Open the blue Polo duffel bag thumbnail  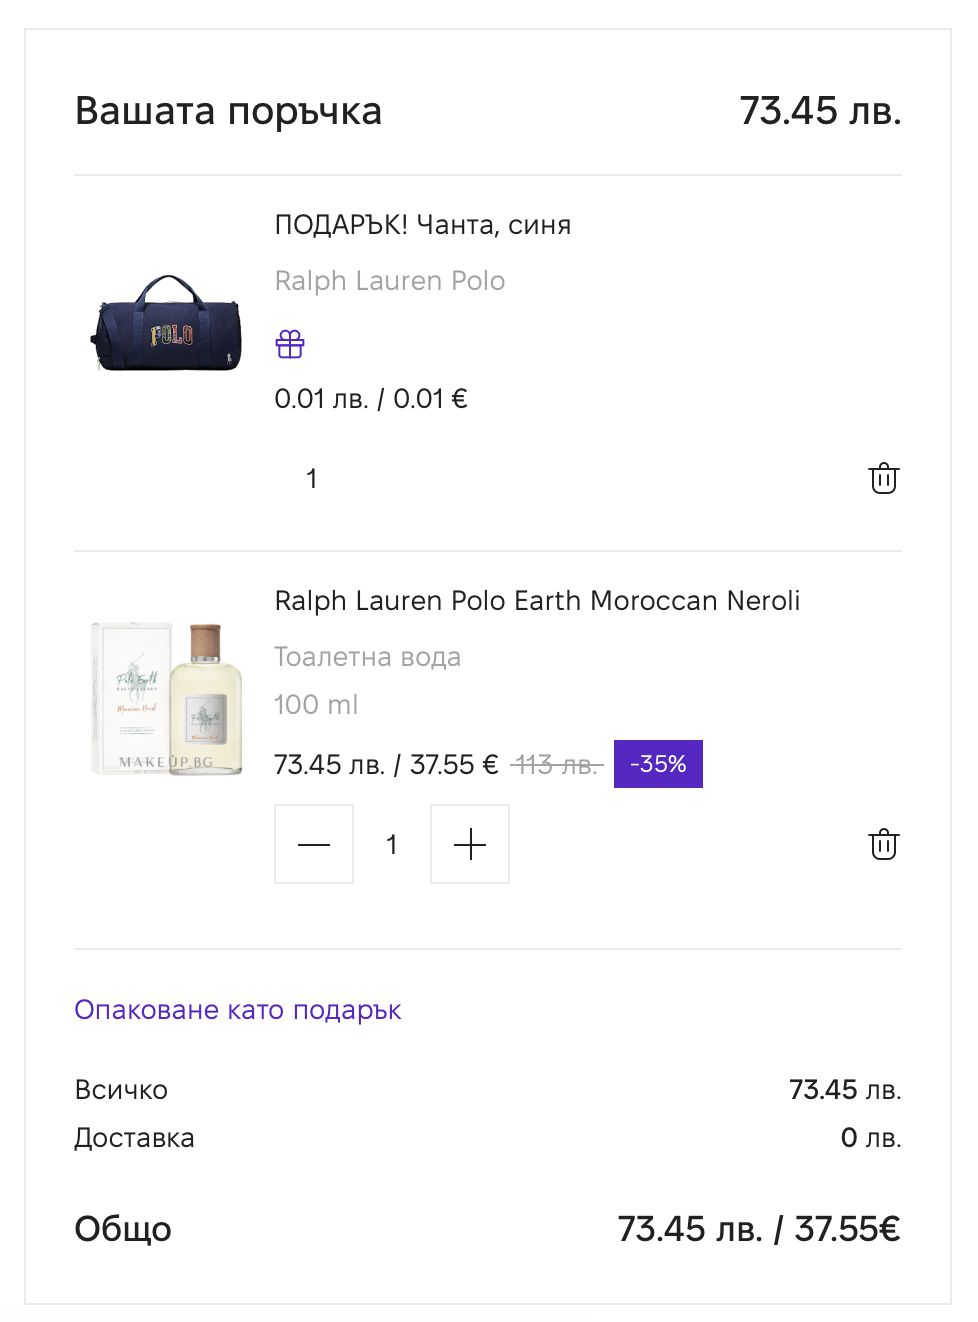(x=166, y=322)
